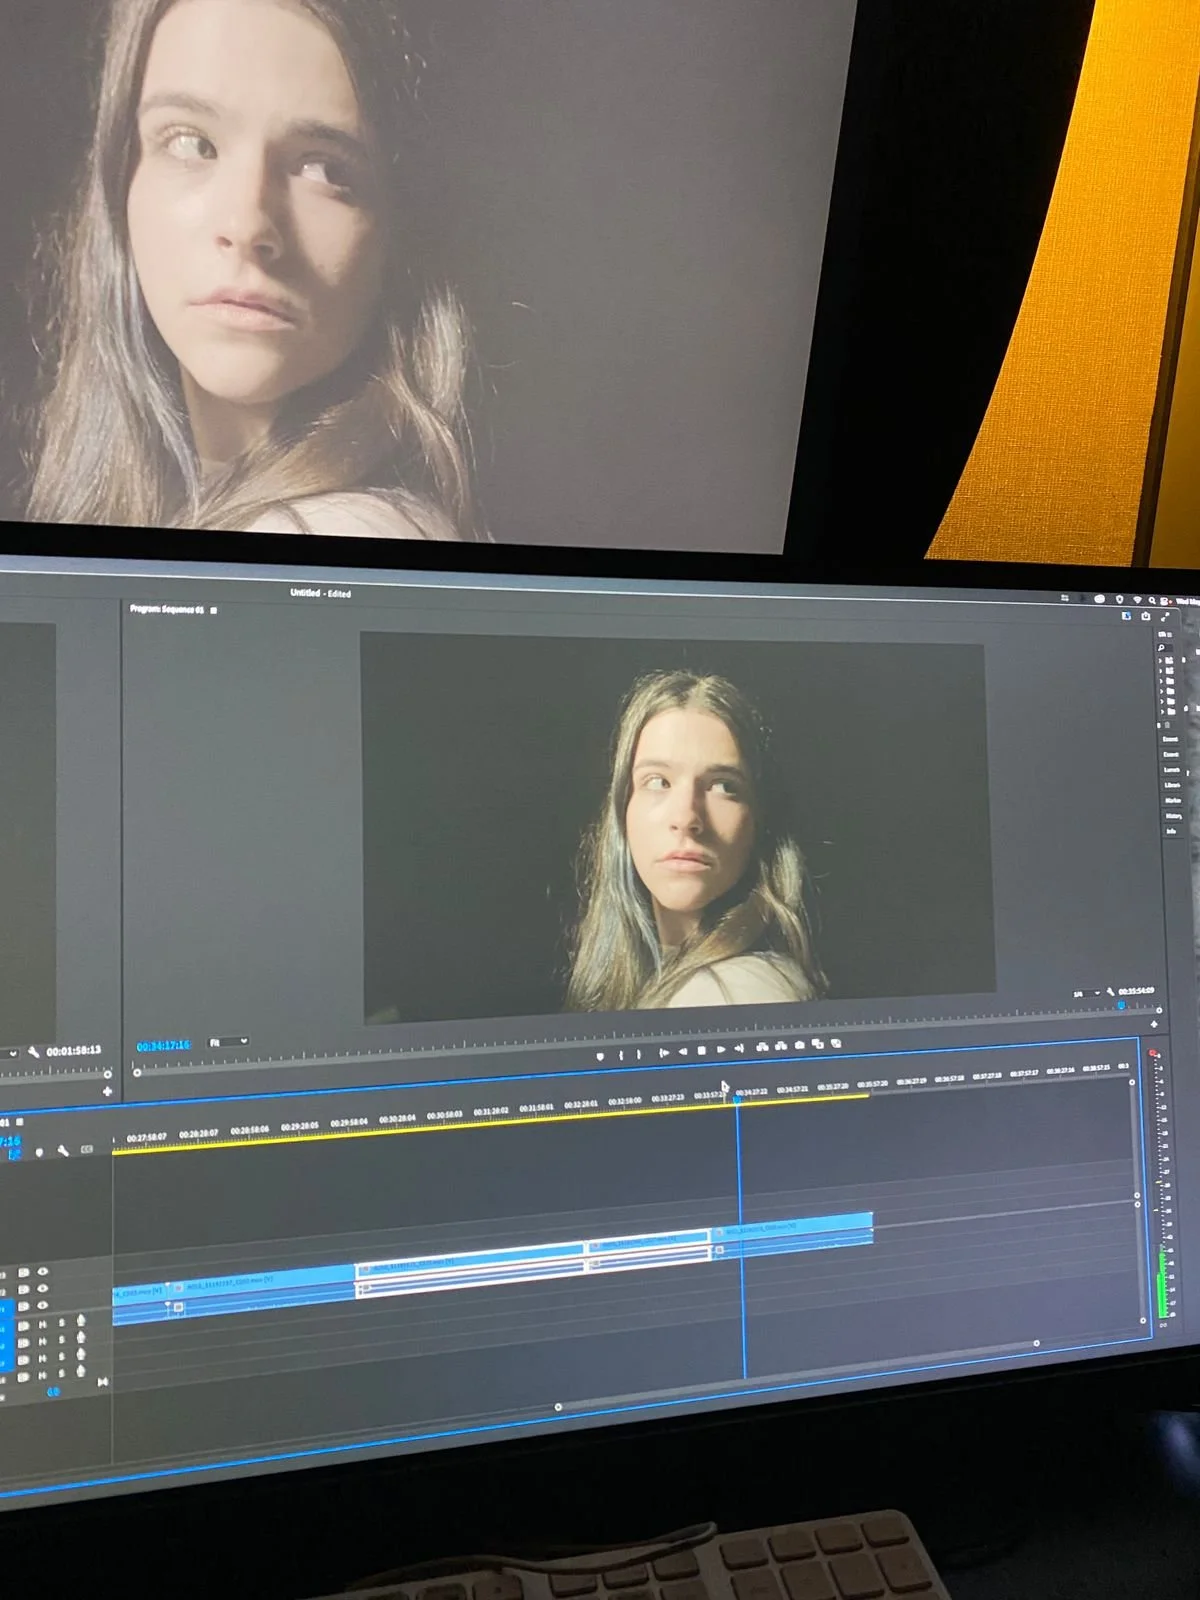Click the Mark Out bracket icon

tap(639, 1054)
